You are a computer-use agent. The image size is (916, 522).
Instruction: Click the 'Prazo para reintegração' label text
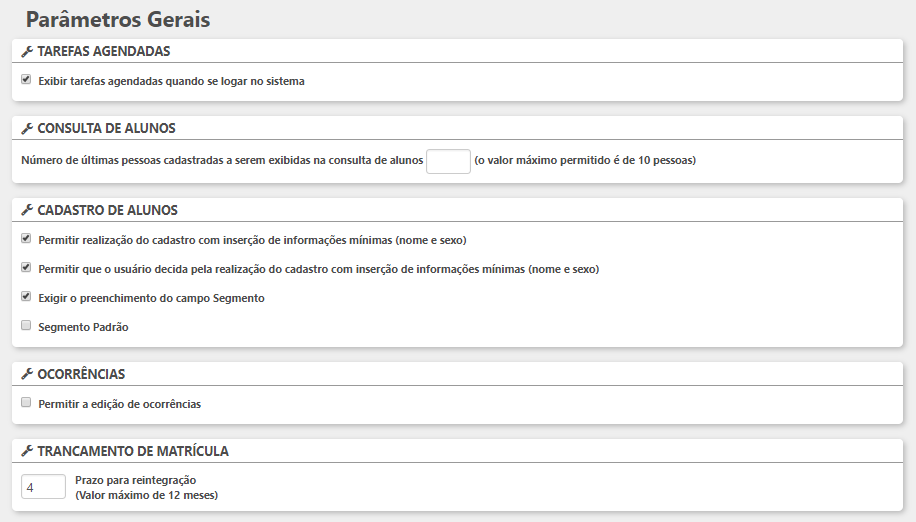tap(135, 480)
